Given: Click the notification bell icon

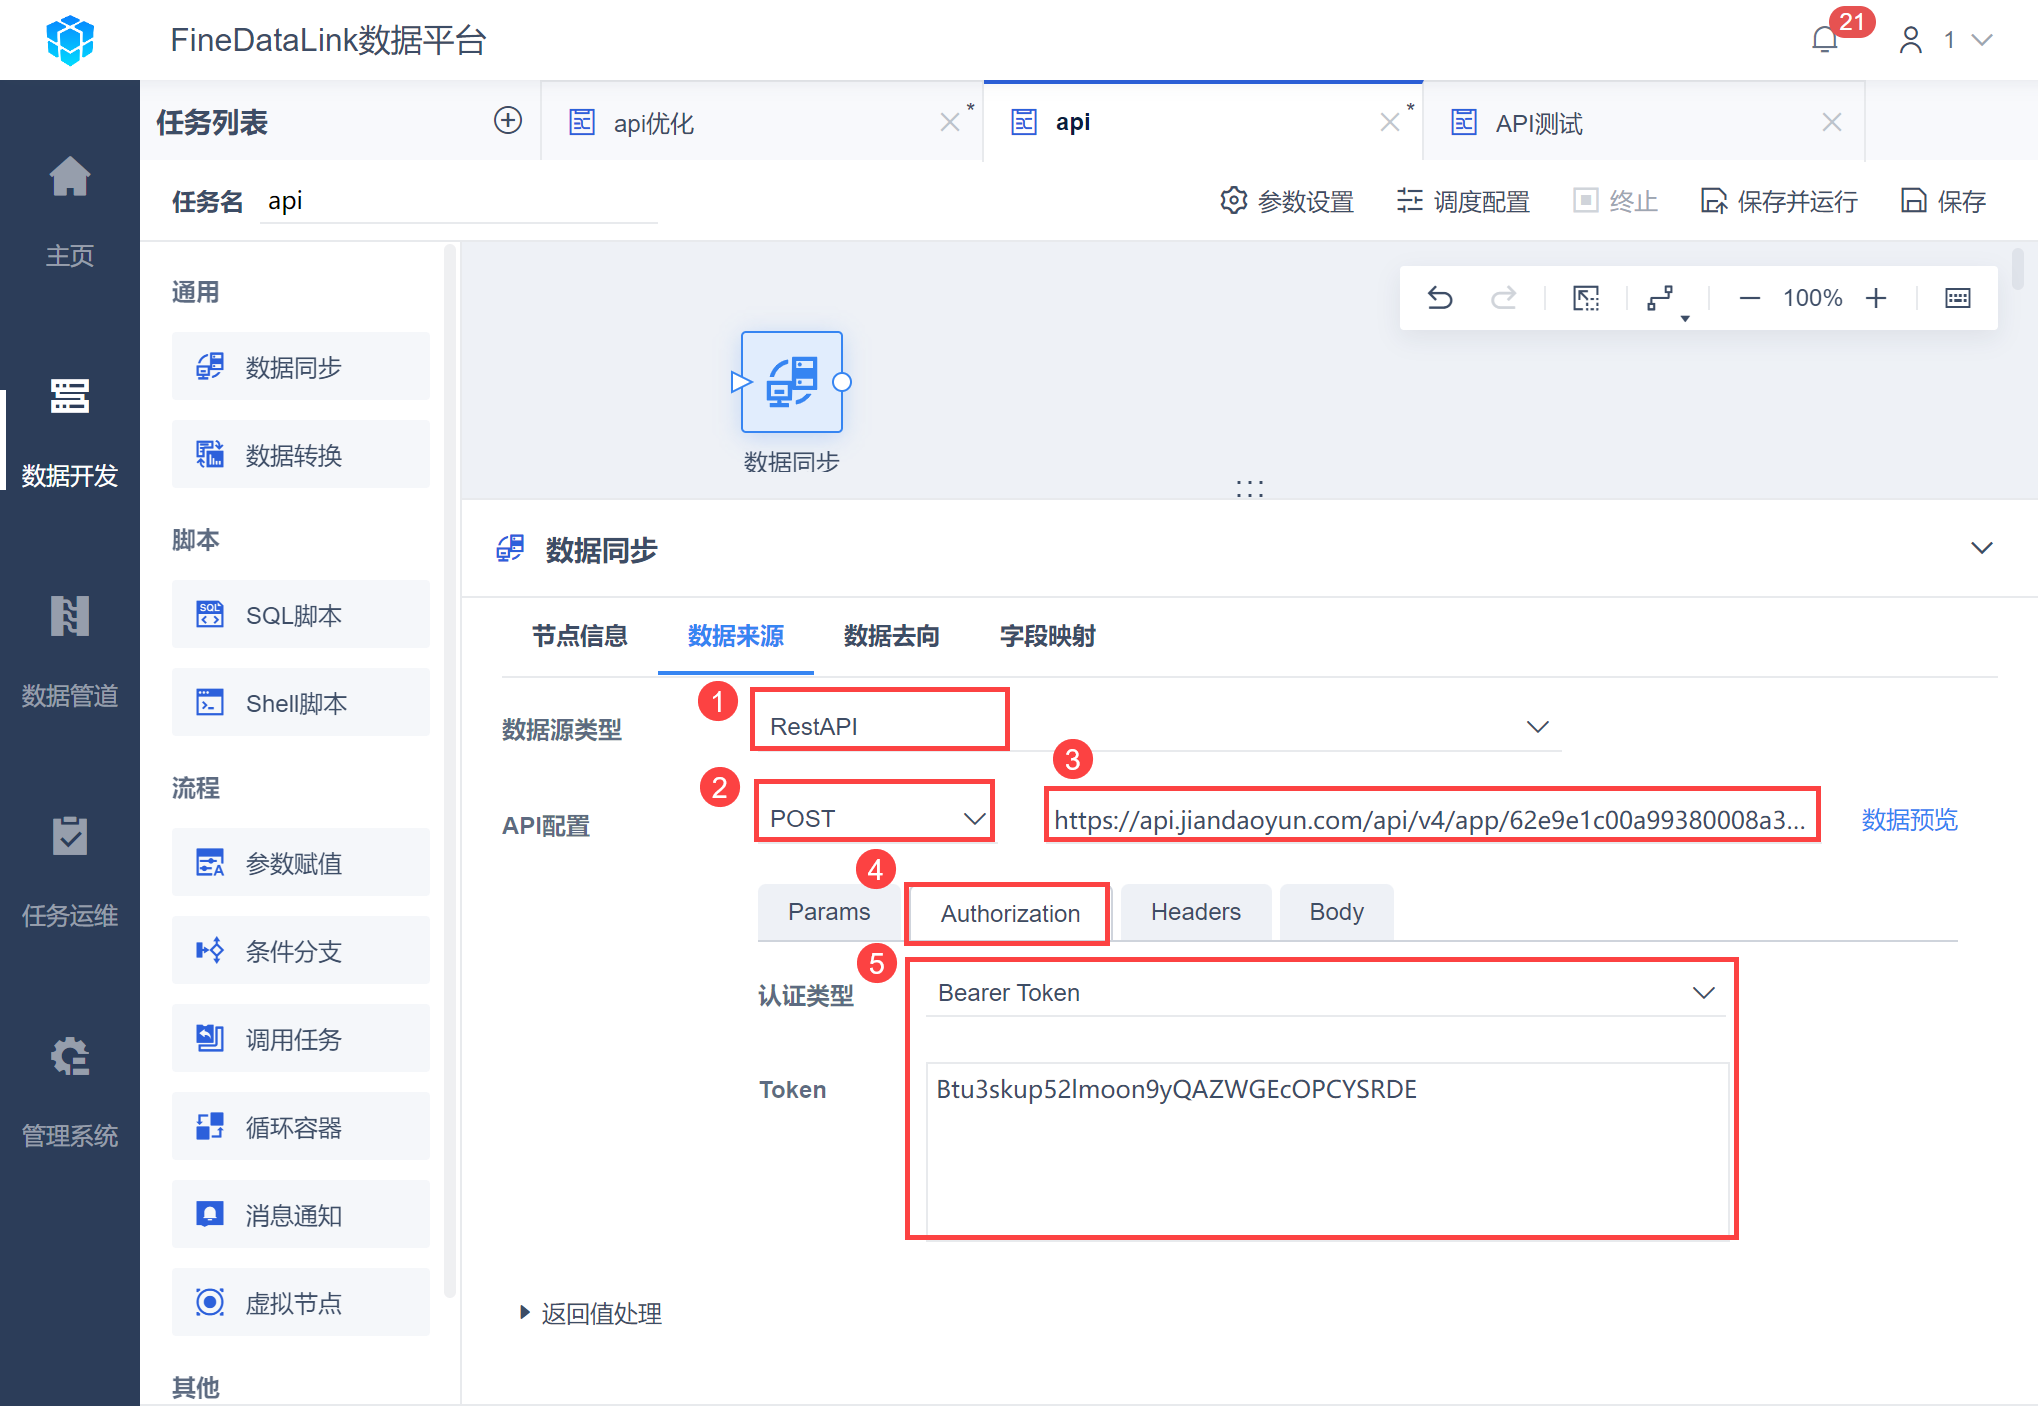Looking at the screenshot, I should [x=1825, y=40].
